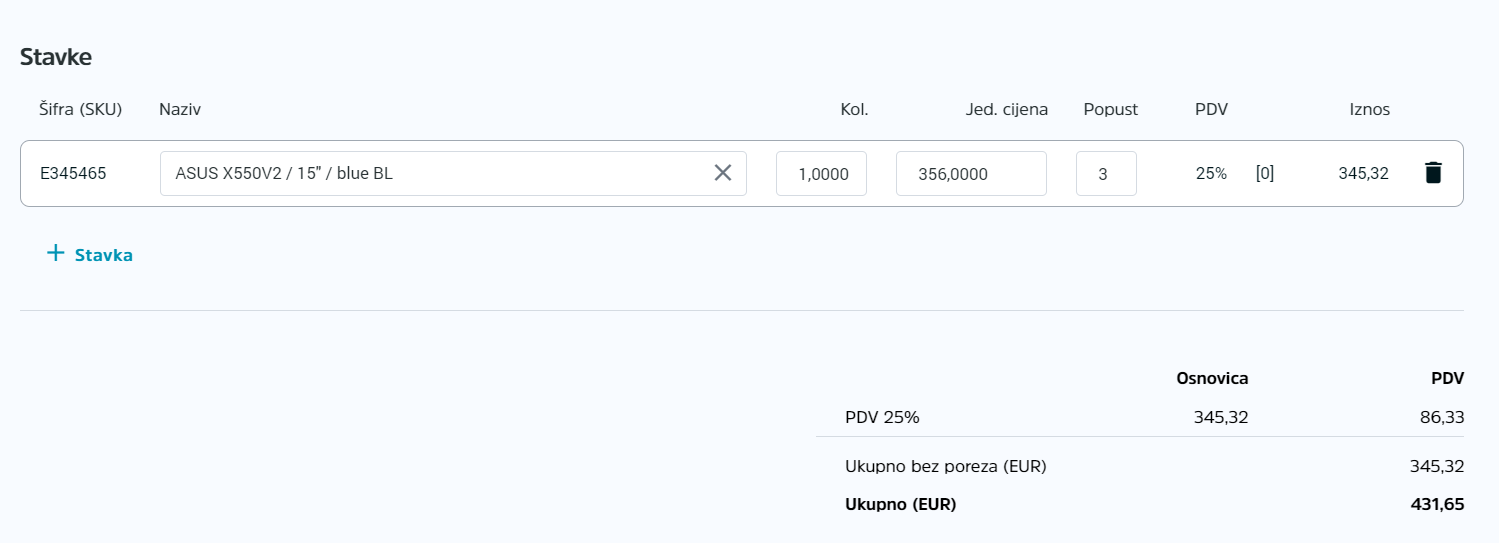Image resolution: width=1499 pixels, height=543 pixels.
Task: Select the SKU code E345465
Action: 73,174
